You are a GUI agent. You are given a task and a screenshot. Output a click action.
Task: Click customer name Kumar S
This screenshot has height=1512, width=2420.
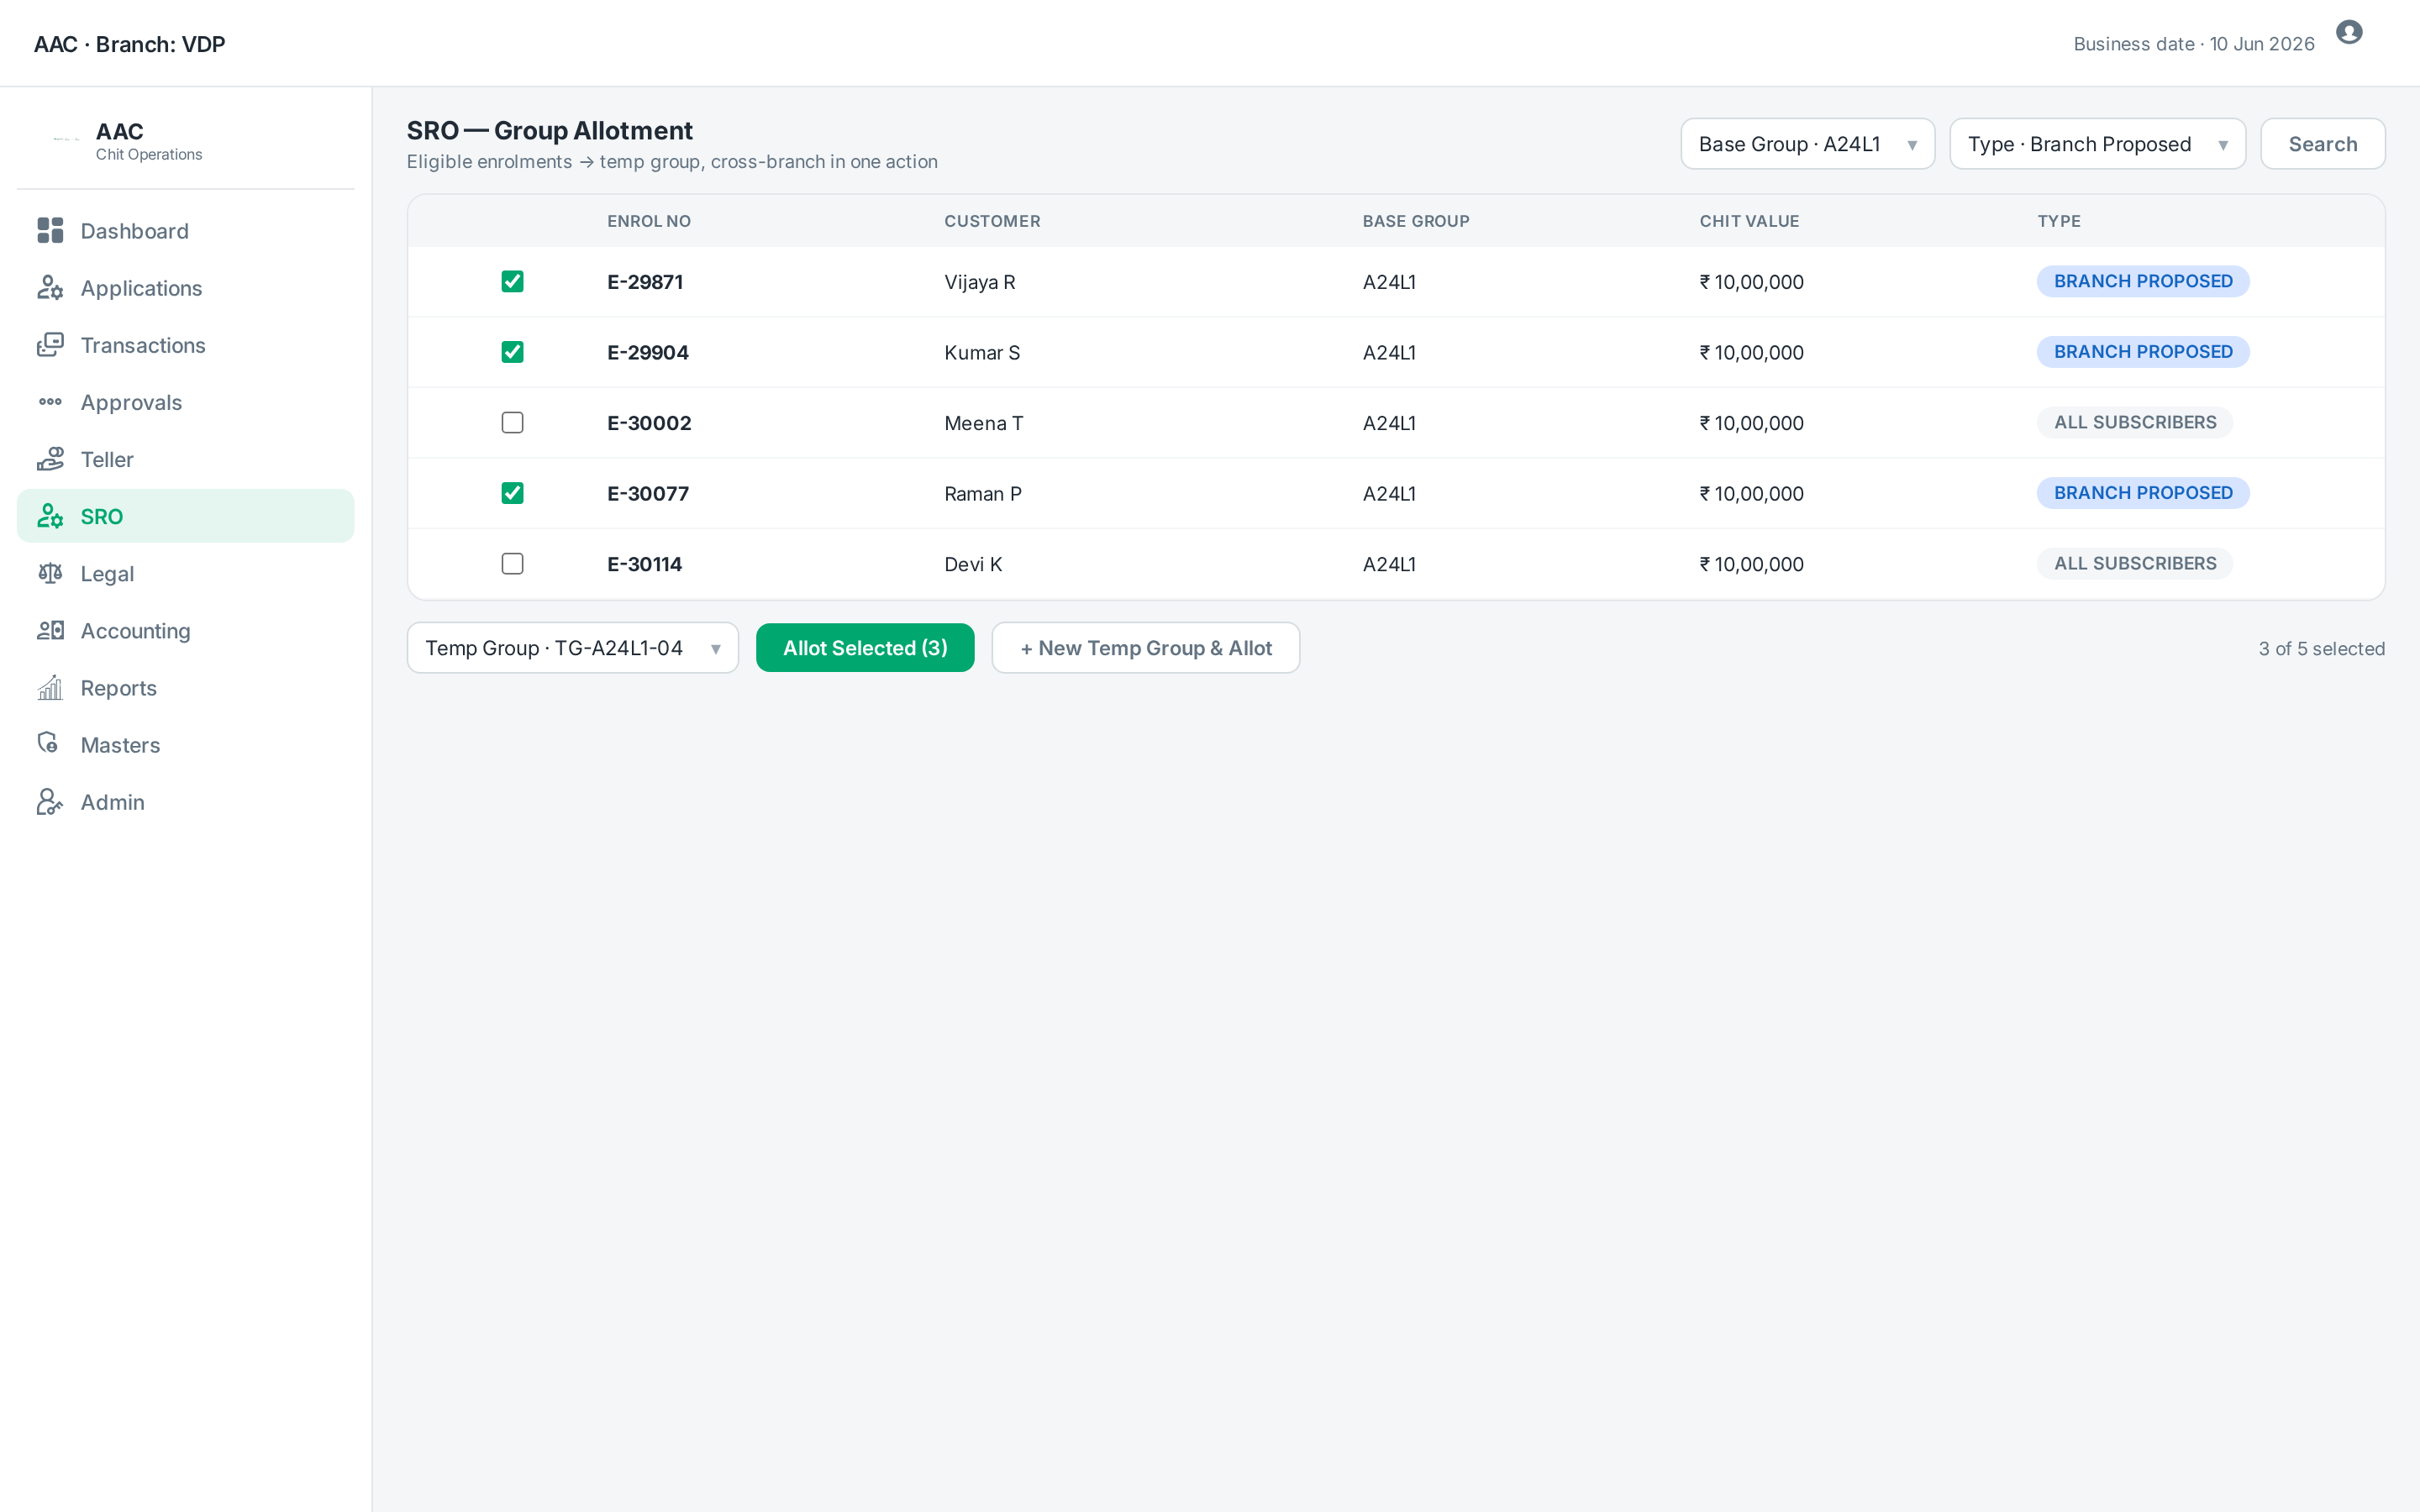point(982,352)
